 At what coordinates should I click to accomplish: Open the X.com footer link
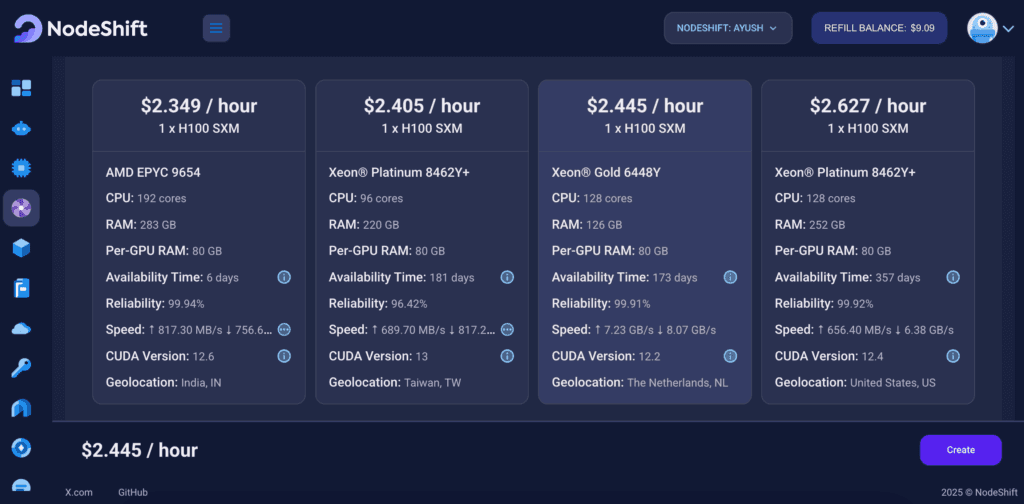tap(79, 492)
